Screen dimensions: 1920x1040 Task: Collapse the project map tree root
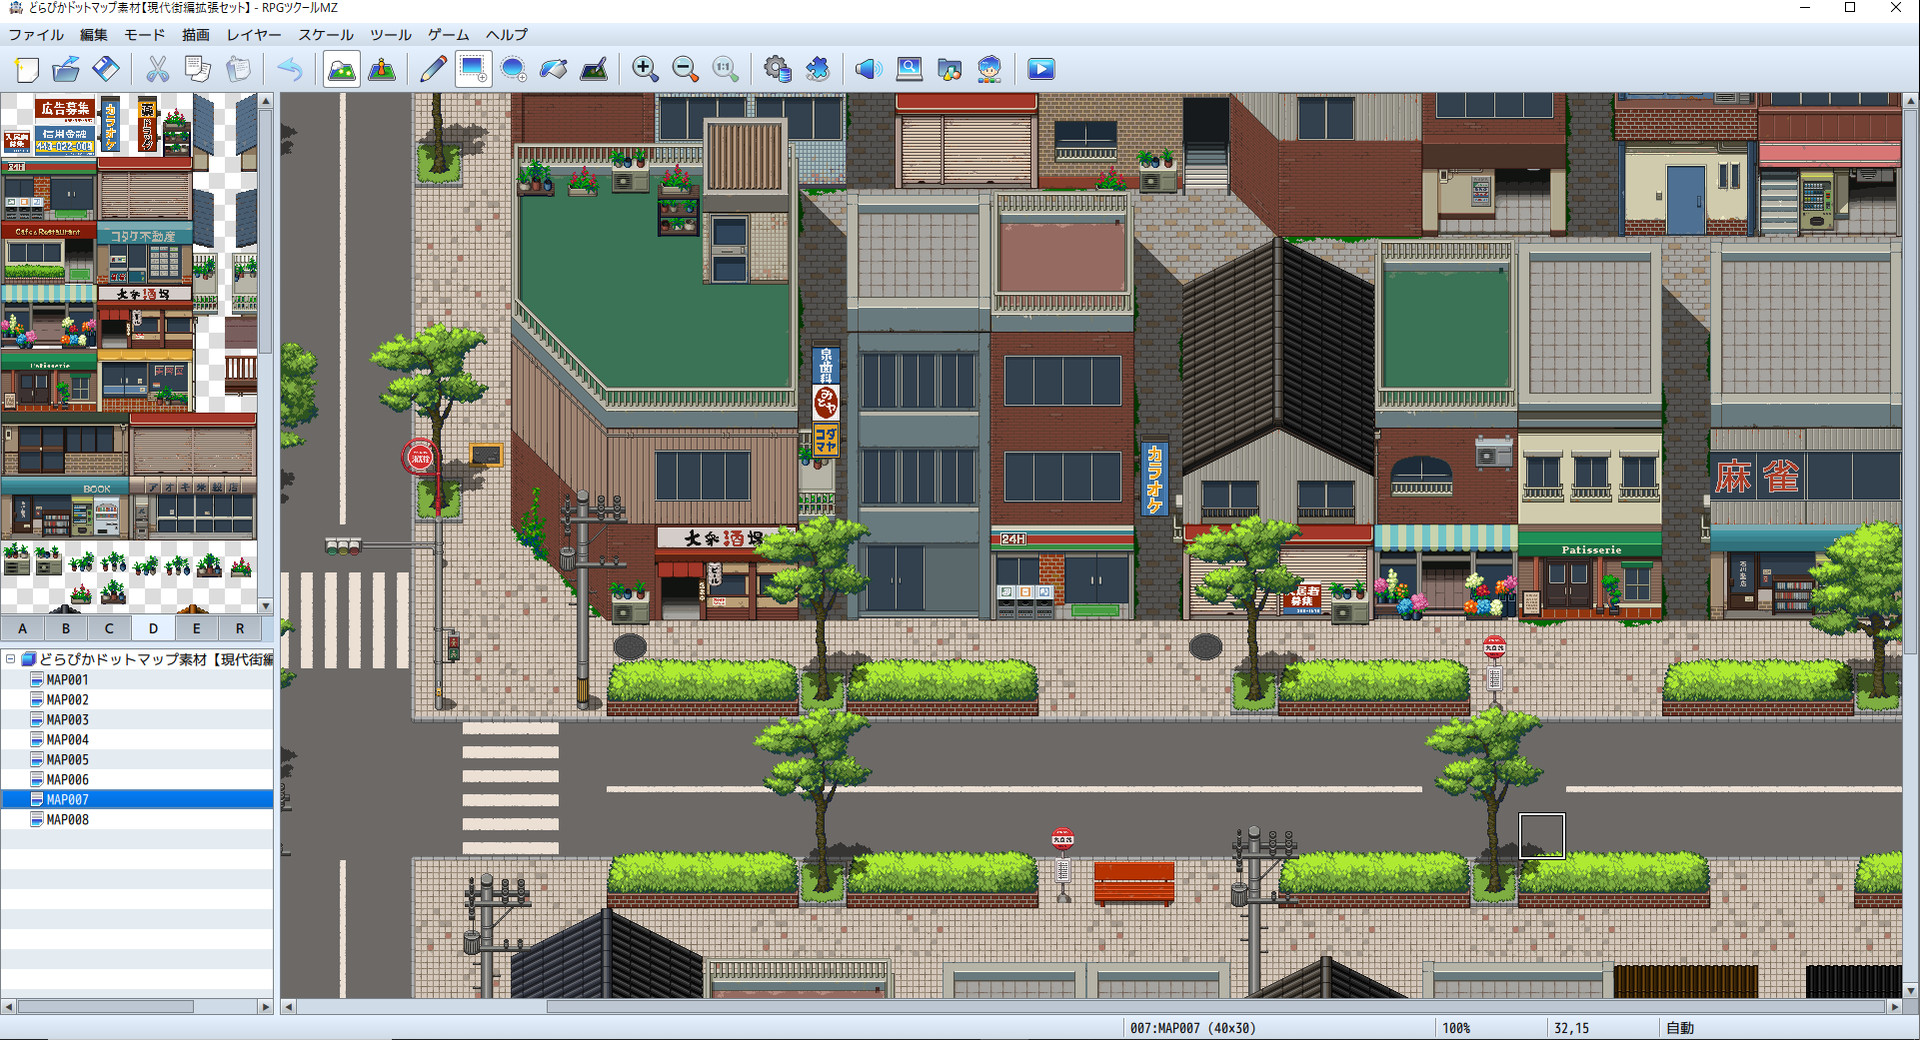pos(9,659)
